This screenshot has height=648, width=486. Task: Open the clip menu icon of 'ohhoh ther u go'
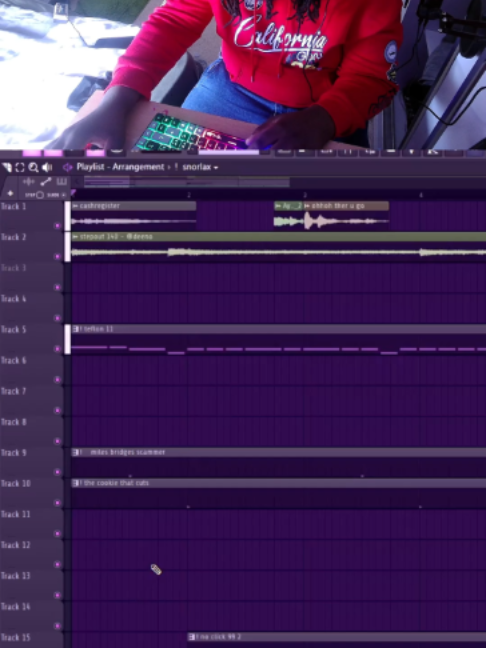(307, 205)
